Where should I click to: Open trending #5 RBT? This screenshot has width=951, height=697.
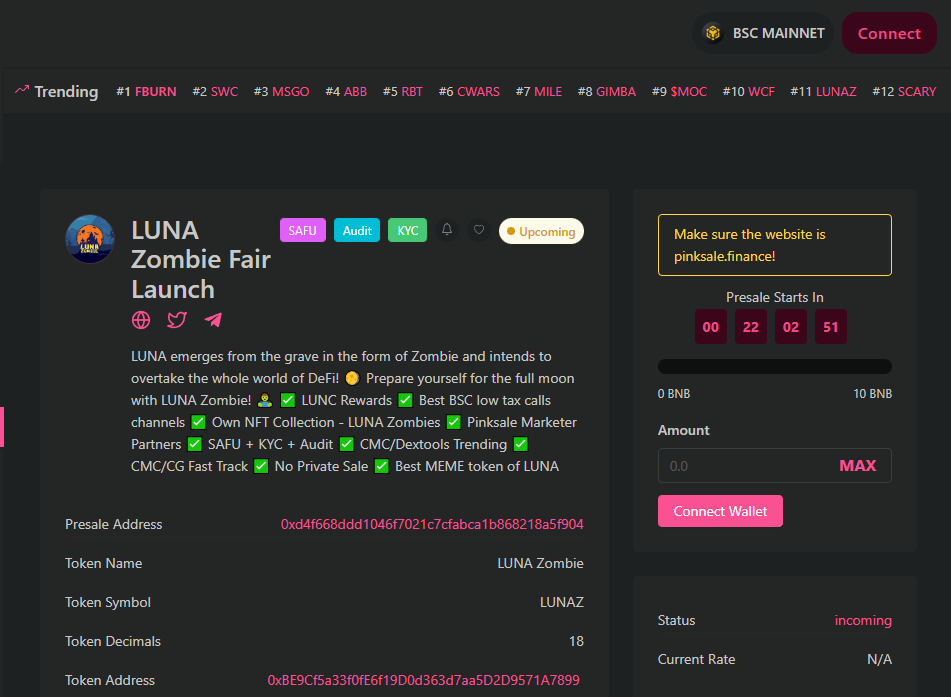coord(403,92)
